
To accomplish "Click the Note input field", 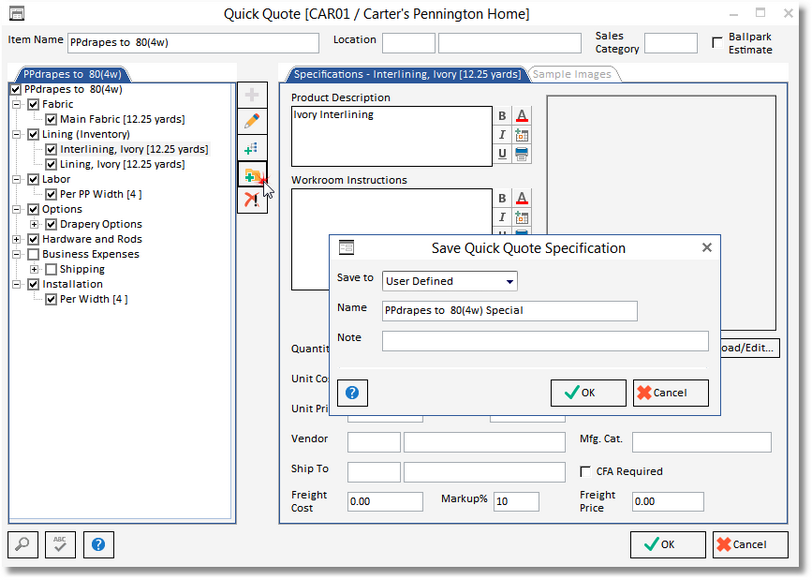I will (x=545, y=342).
